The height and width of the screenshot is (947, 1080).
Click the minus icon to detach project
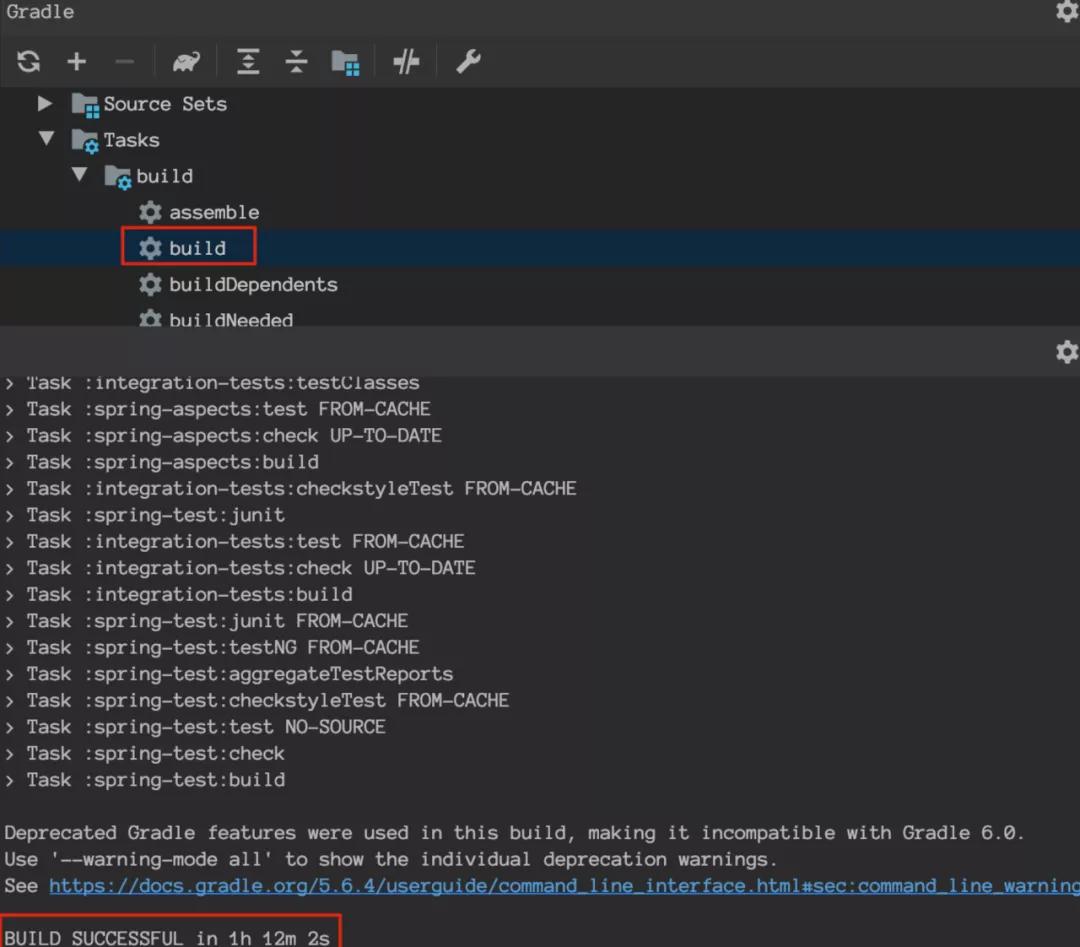click(124, 62)
